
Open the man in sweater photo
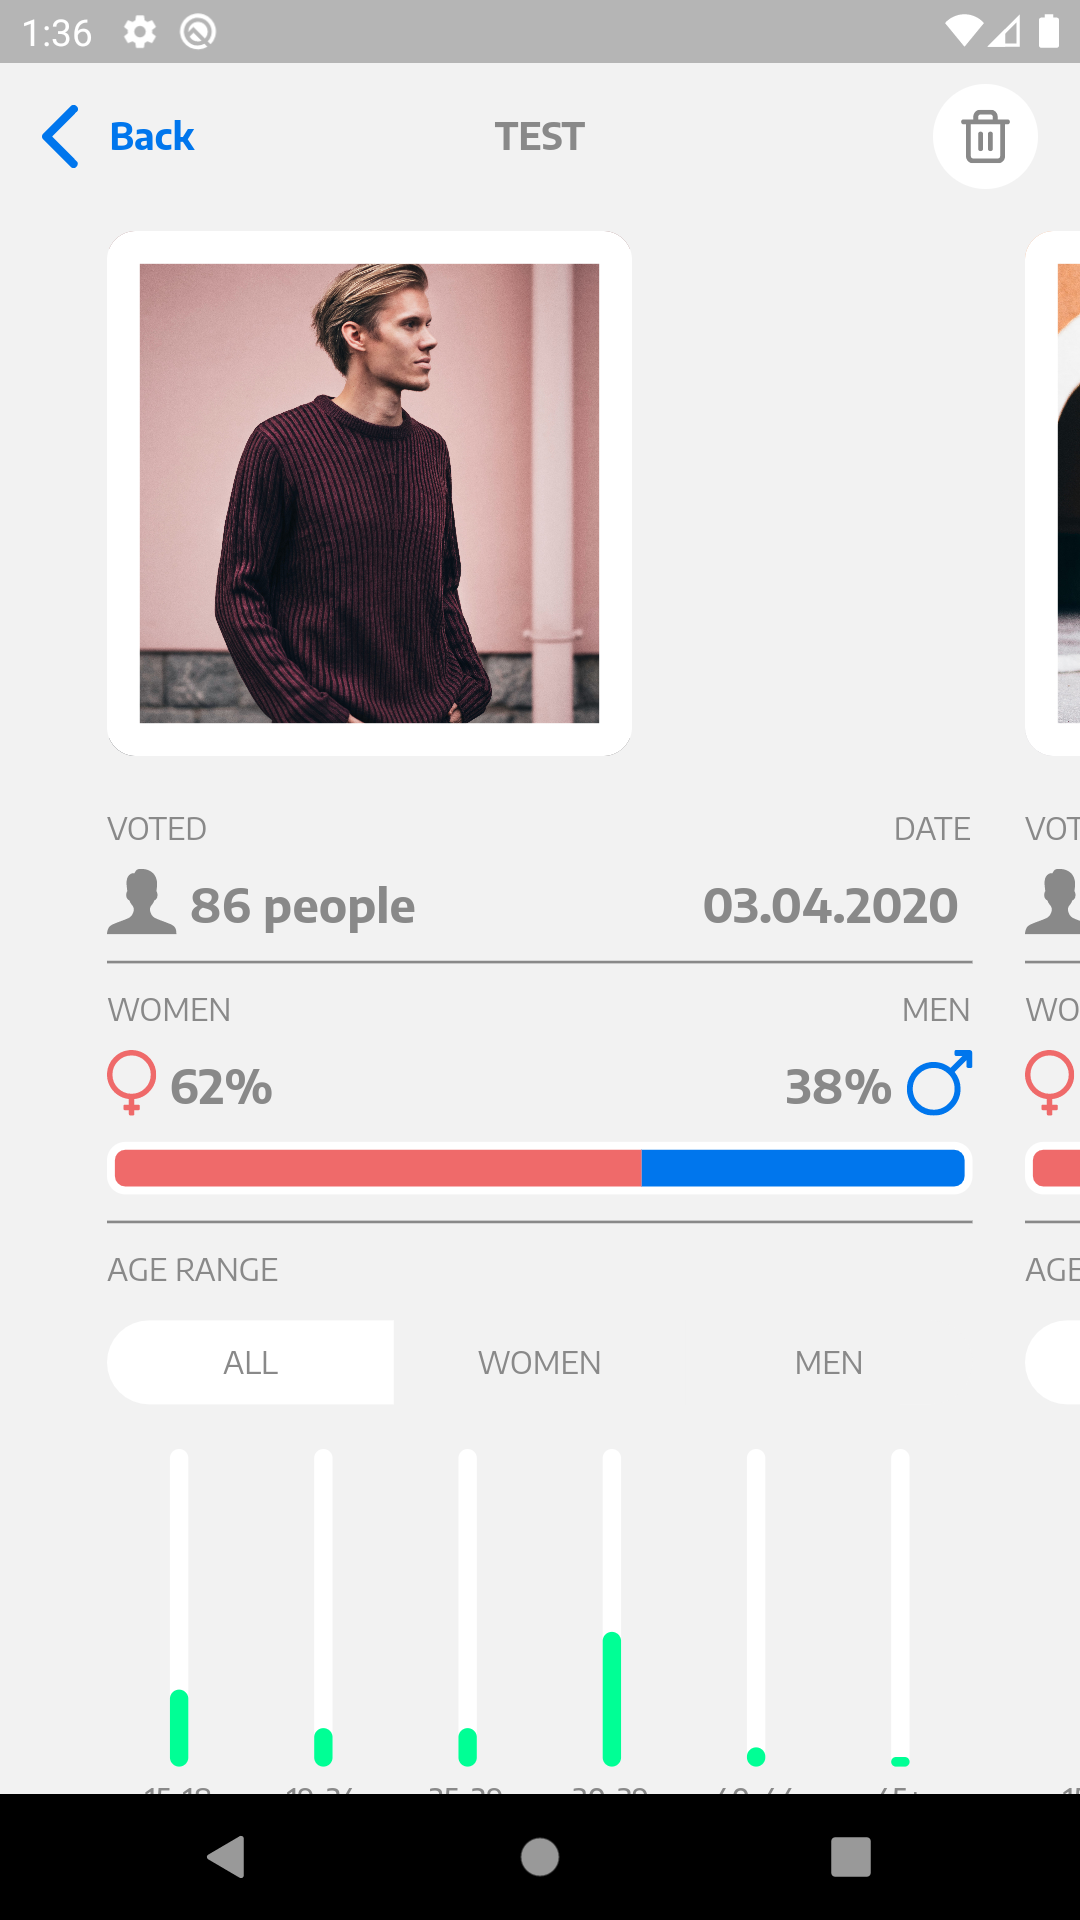click(x=369, y=493)
